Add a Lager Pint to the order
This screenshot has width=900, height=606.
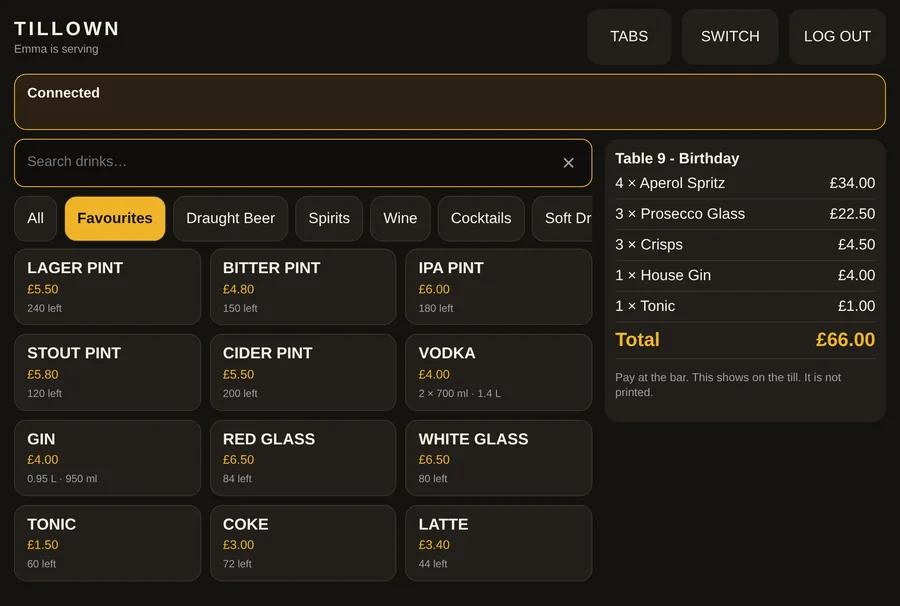click(107, 287)
